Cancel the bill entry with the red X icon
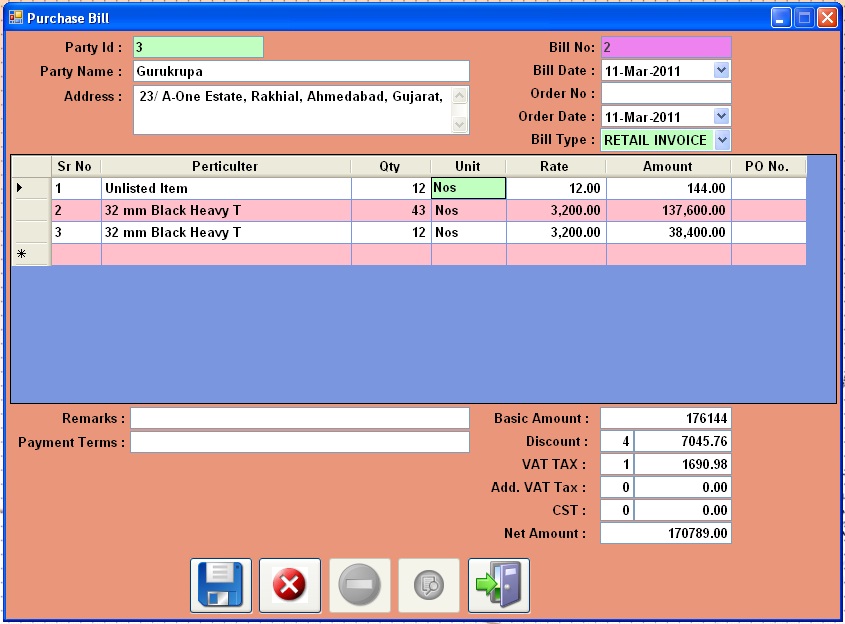Viewport: 845px width, 624px height. [289, 585]
